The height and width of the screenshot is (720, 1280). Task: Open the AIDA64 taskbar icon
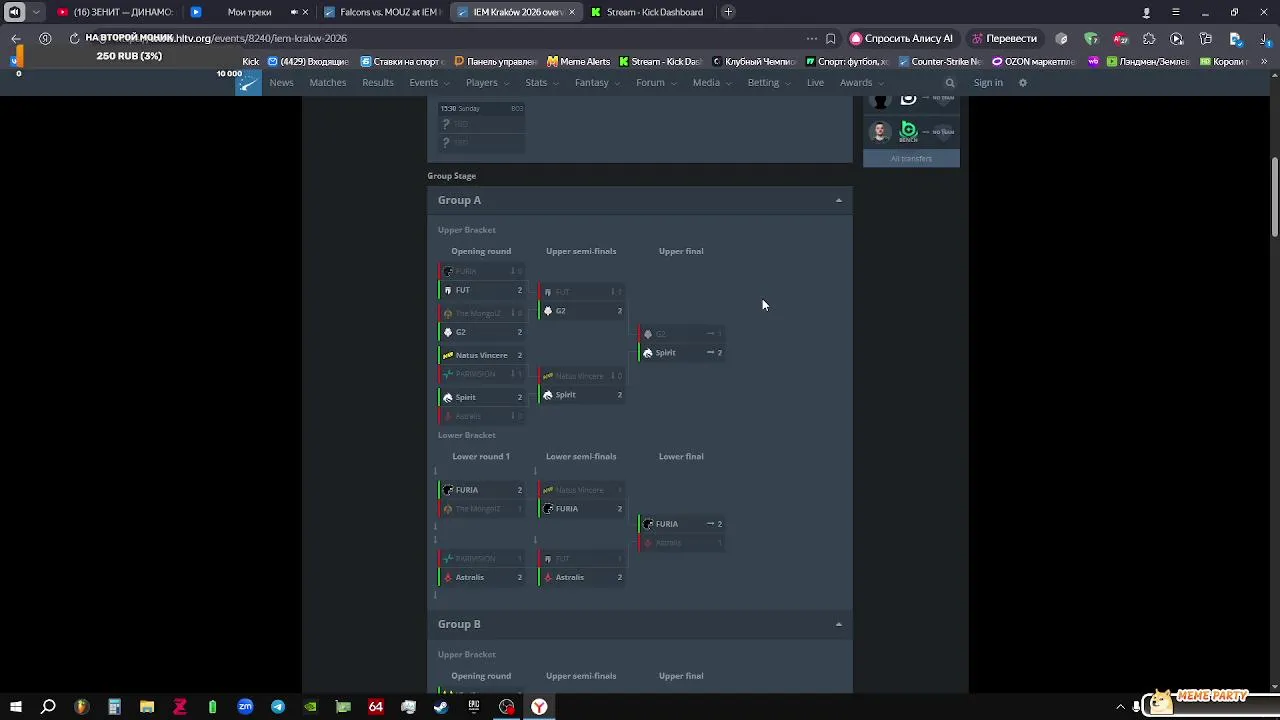[376, 707]
